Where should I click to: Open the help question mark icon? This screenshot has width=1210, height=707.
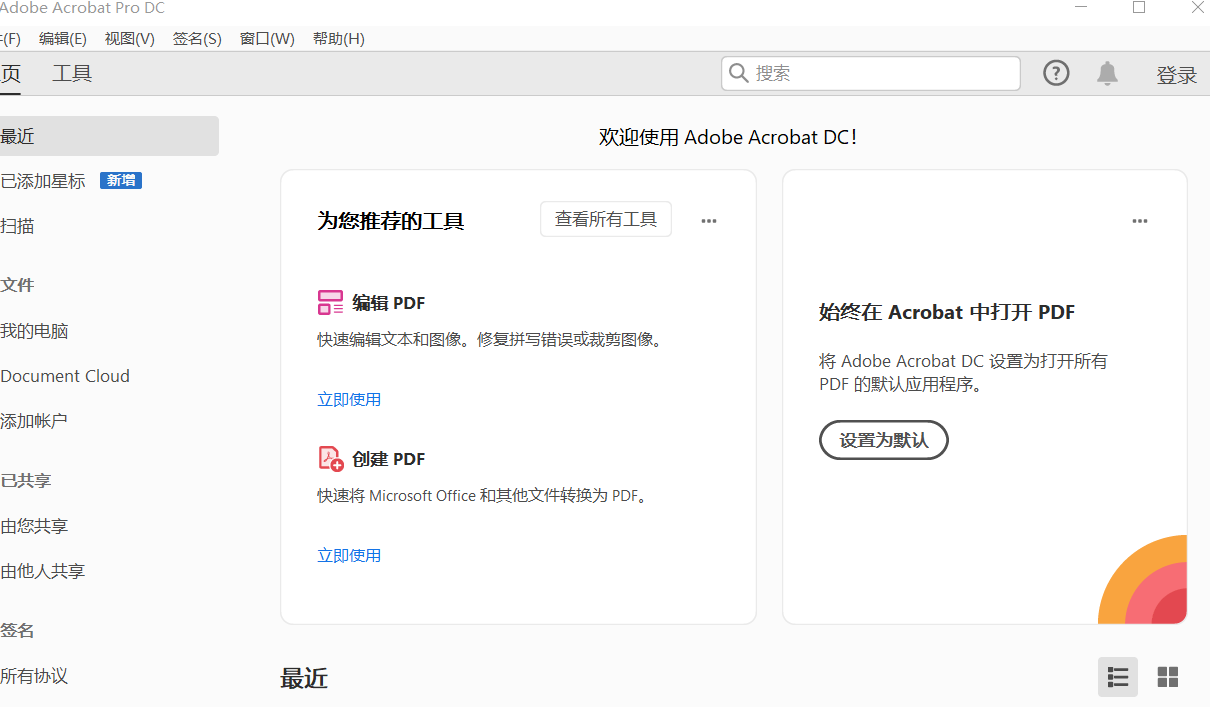coord(1056,73)
